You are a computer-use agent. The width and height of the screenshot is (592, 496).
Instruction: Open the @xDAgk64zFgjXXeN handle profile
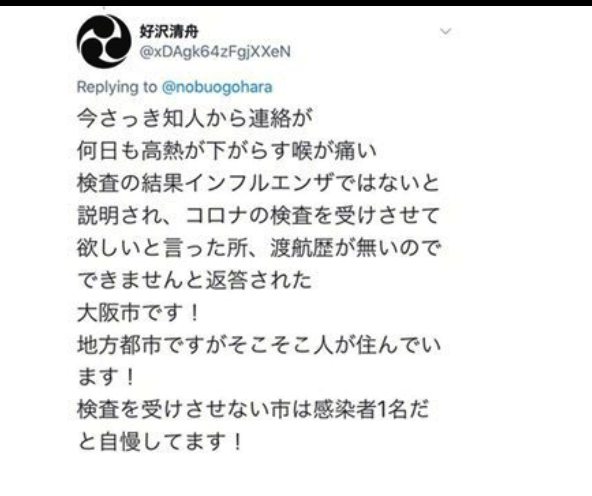215,52
